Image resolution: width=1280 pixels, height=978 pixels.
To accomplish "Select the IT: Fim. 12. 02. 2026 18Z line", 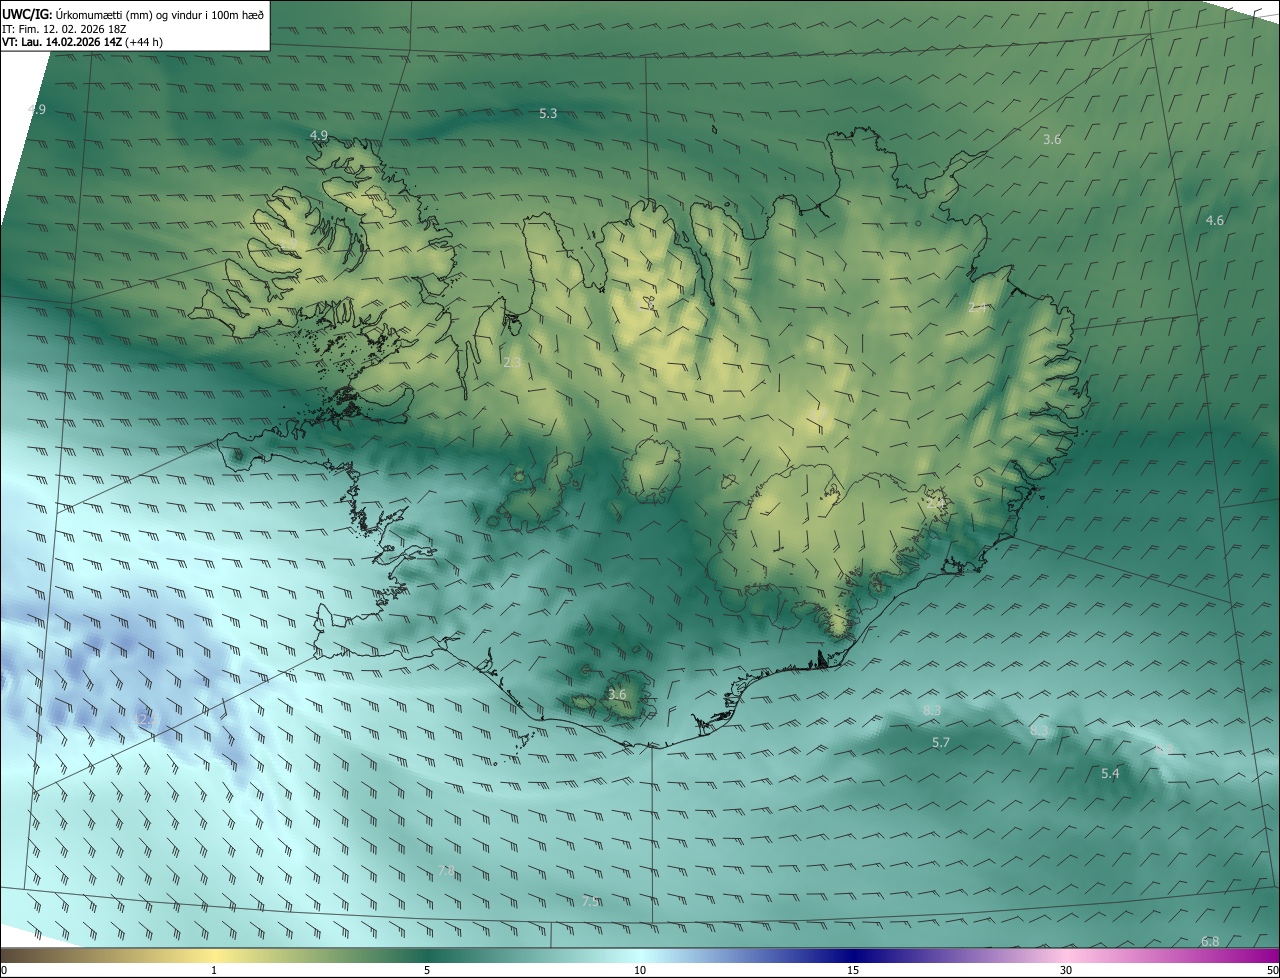I will (64, 28).
